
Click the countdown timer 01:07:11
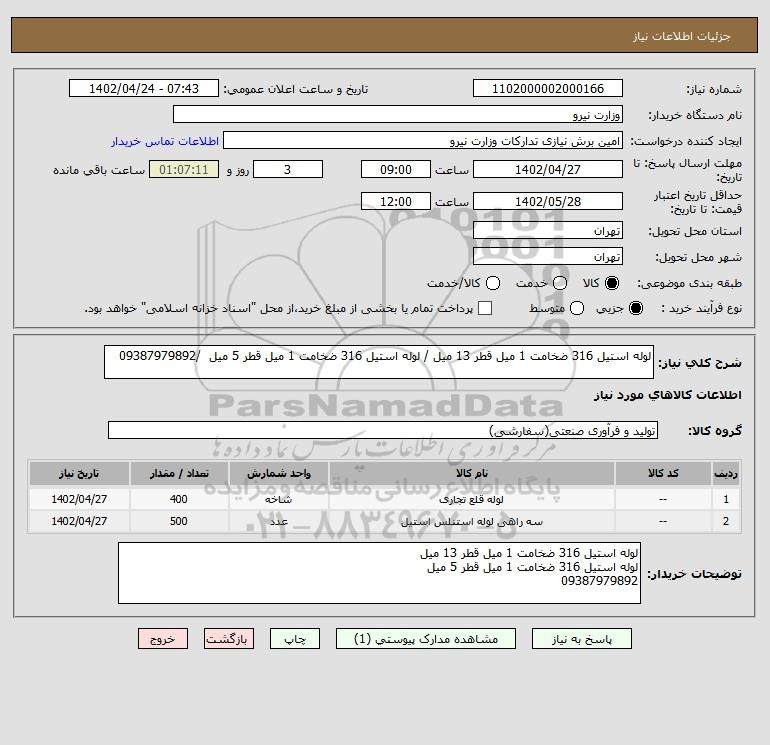point(184,169)
